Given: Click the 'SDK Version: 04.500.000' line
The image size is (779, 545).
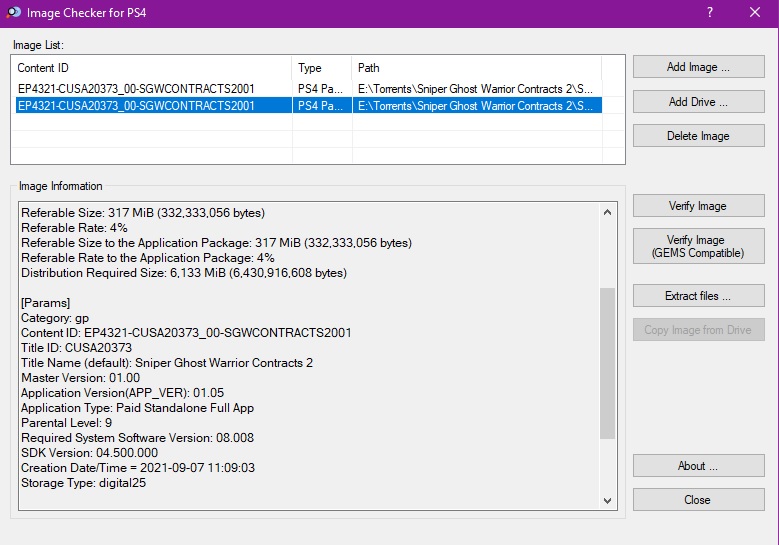Looking at the screenshot, I should (x=89, y=453).
